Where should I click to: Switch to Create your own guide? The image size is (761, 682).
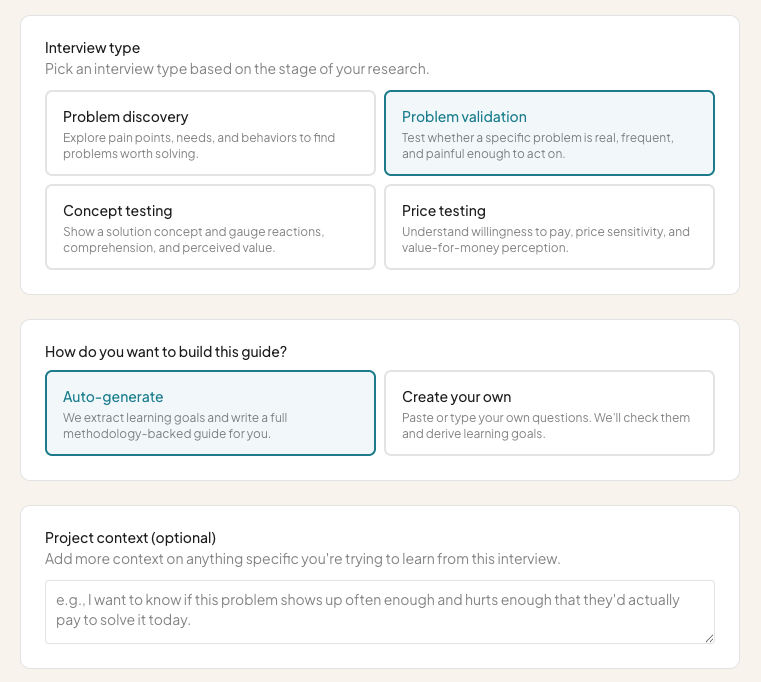[x=549, y=413]
